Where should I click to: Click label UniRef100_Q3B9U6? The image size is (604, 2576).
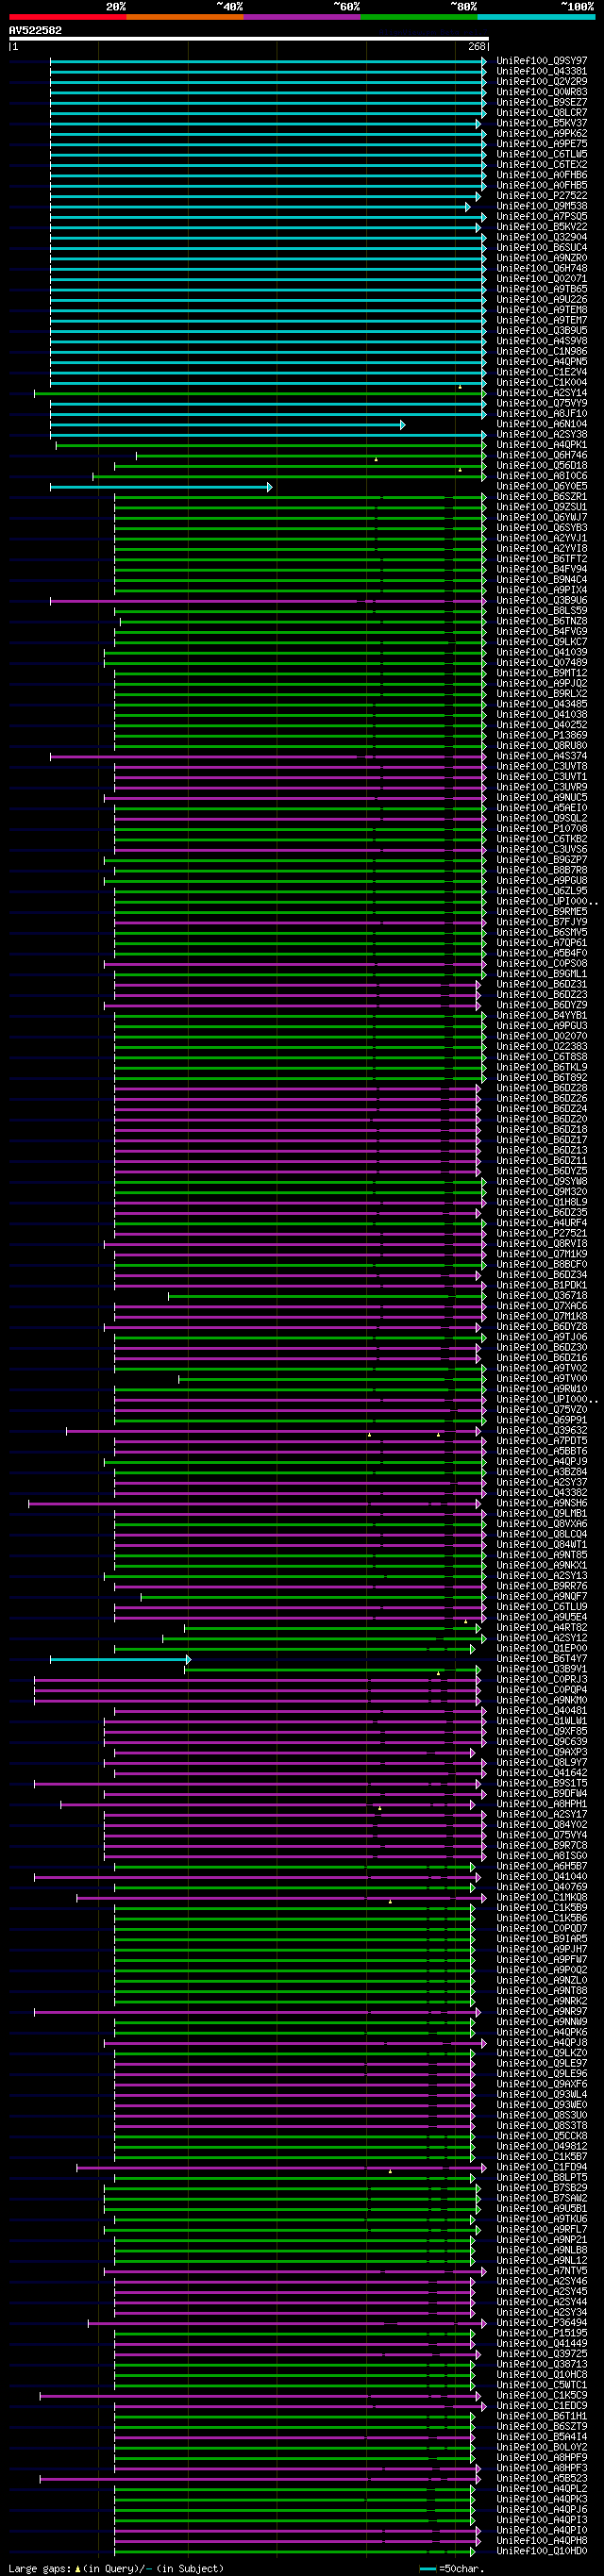pyautogui.click(x=542, y=600)
